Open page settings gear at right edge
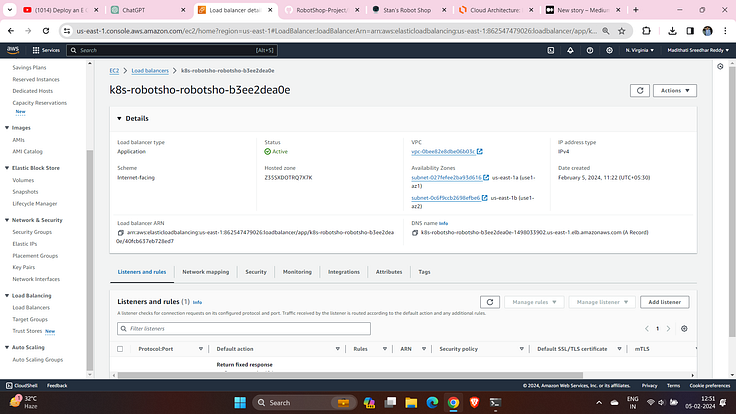Screen dimensions: 736x414 (x=721, y=67)
